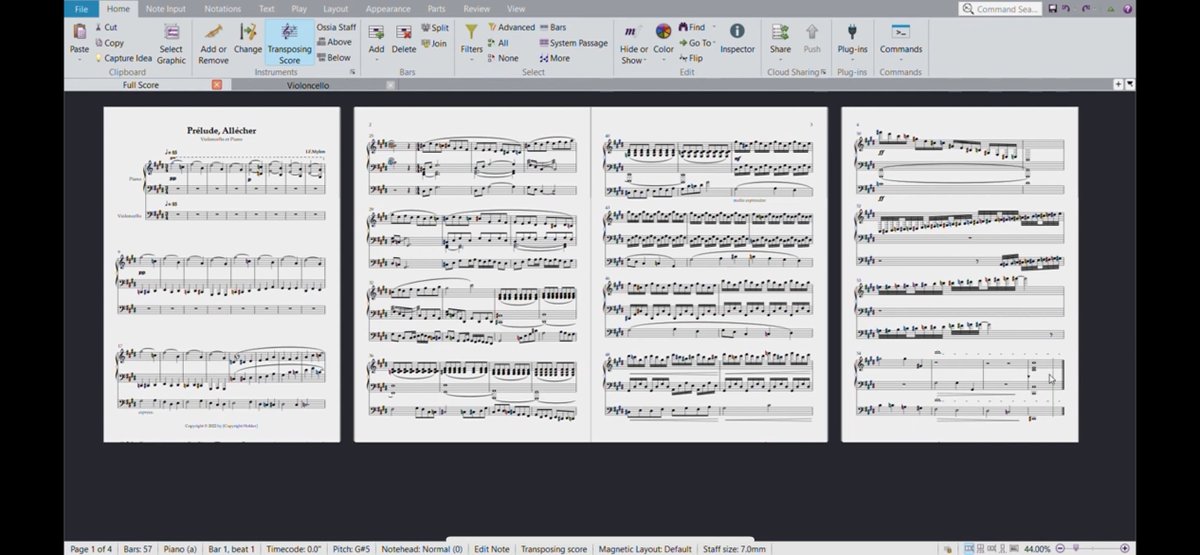Open the Commands dropdown
This screenshot has height=555, width=1200.
(x=900, y=40)
